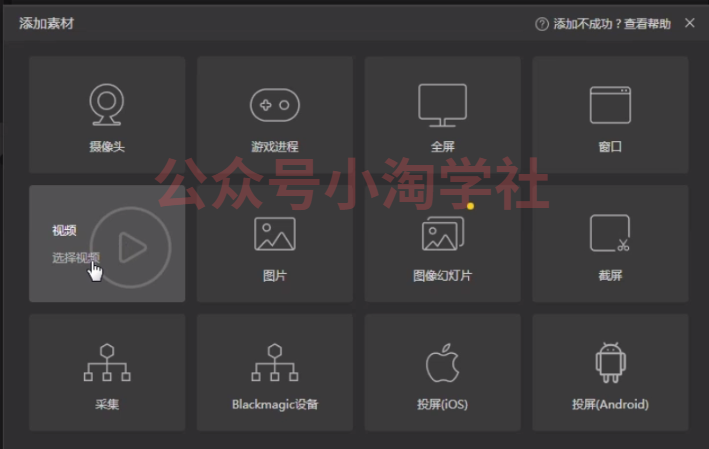Select the picture icon for 图片
This screenshot has width=709, height=449.
(274, 234)
